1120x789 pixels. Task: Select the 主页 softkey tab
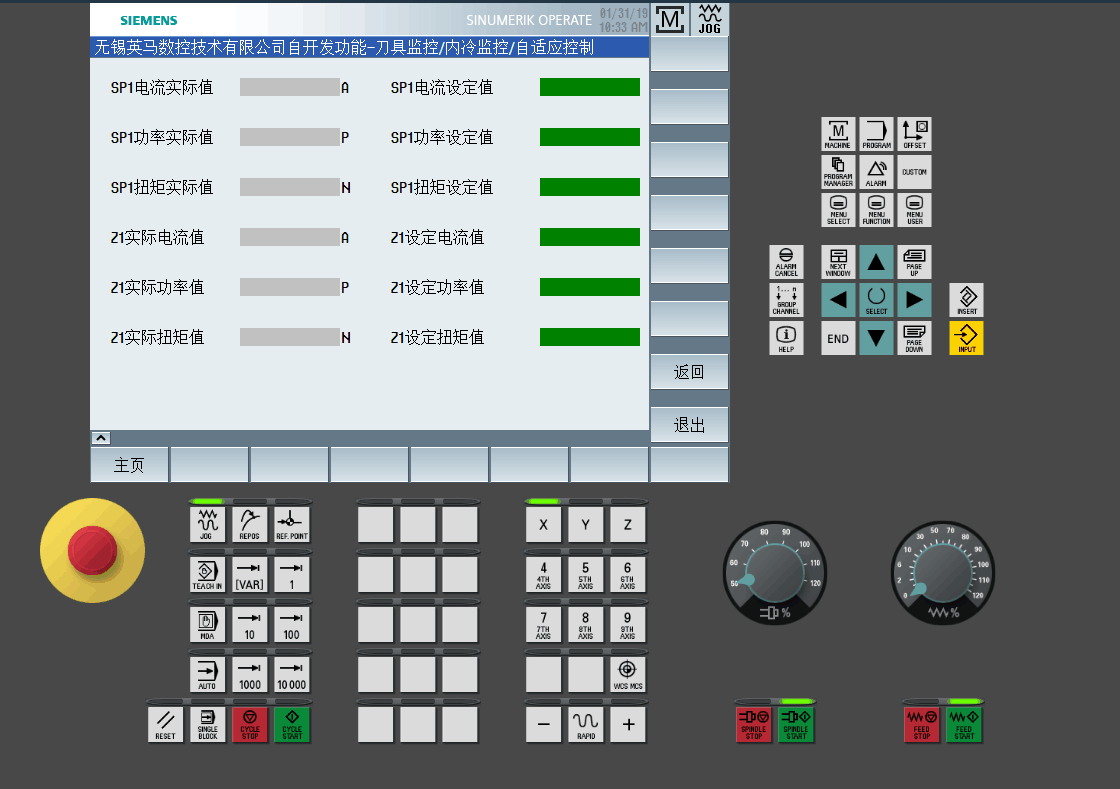(129, 465)
